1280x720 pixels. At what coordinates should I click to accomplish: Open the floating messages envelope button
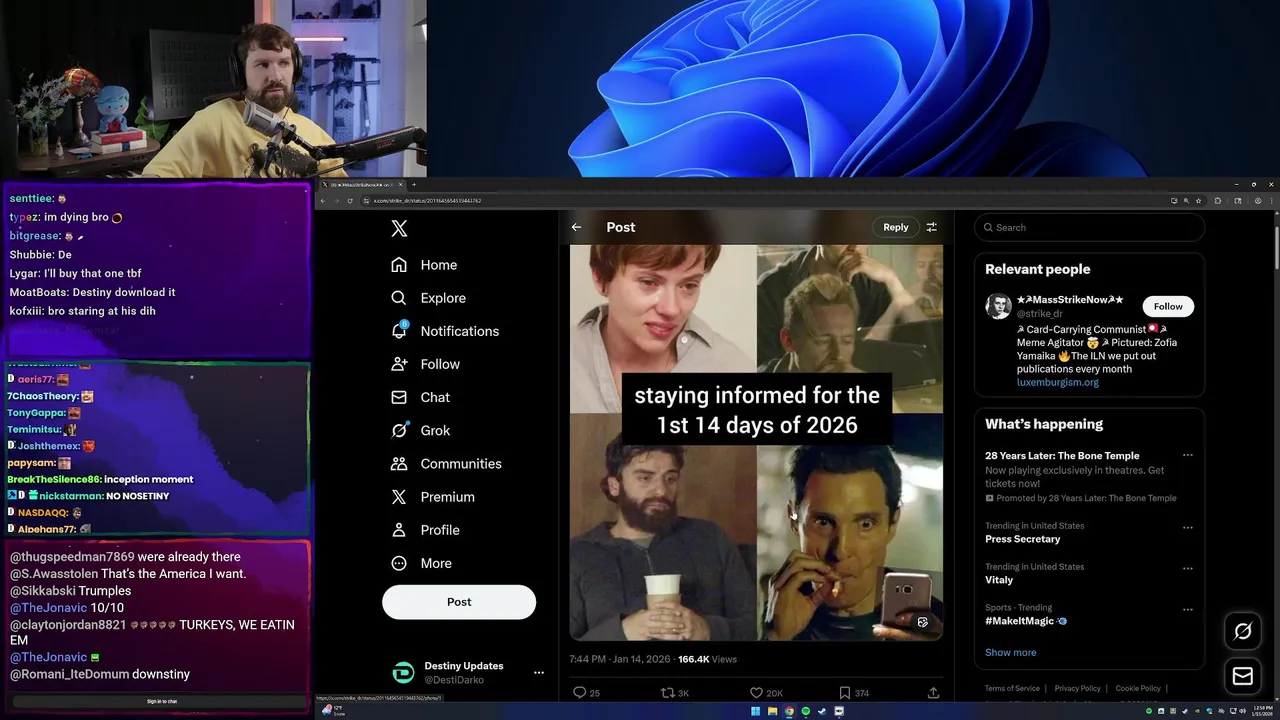(1243, 677)
